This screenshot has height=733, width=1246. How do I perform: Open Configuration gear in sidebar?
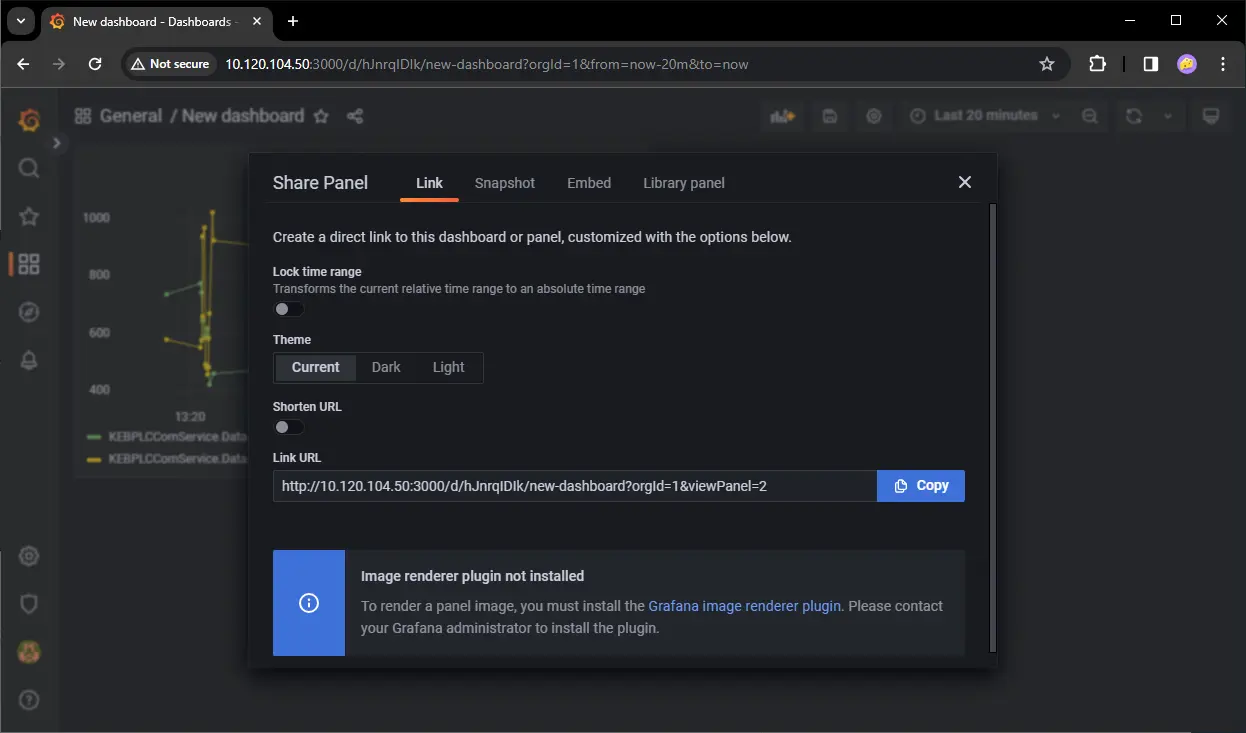(x=29, y=556)
